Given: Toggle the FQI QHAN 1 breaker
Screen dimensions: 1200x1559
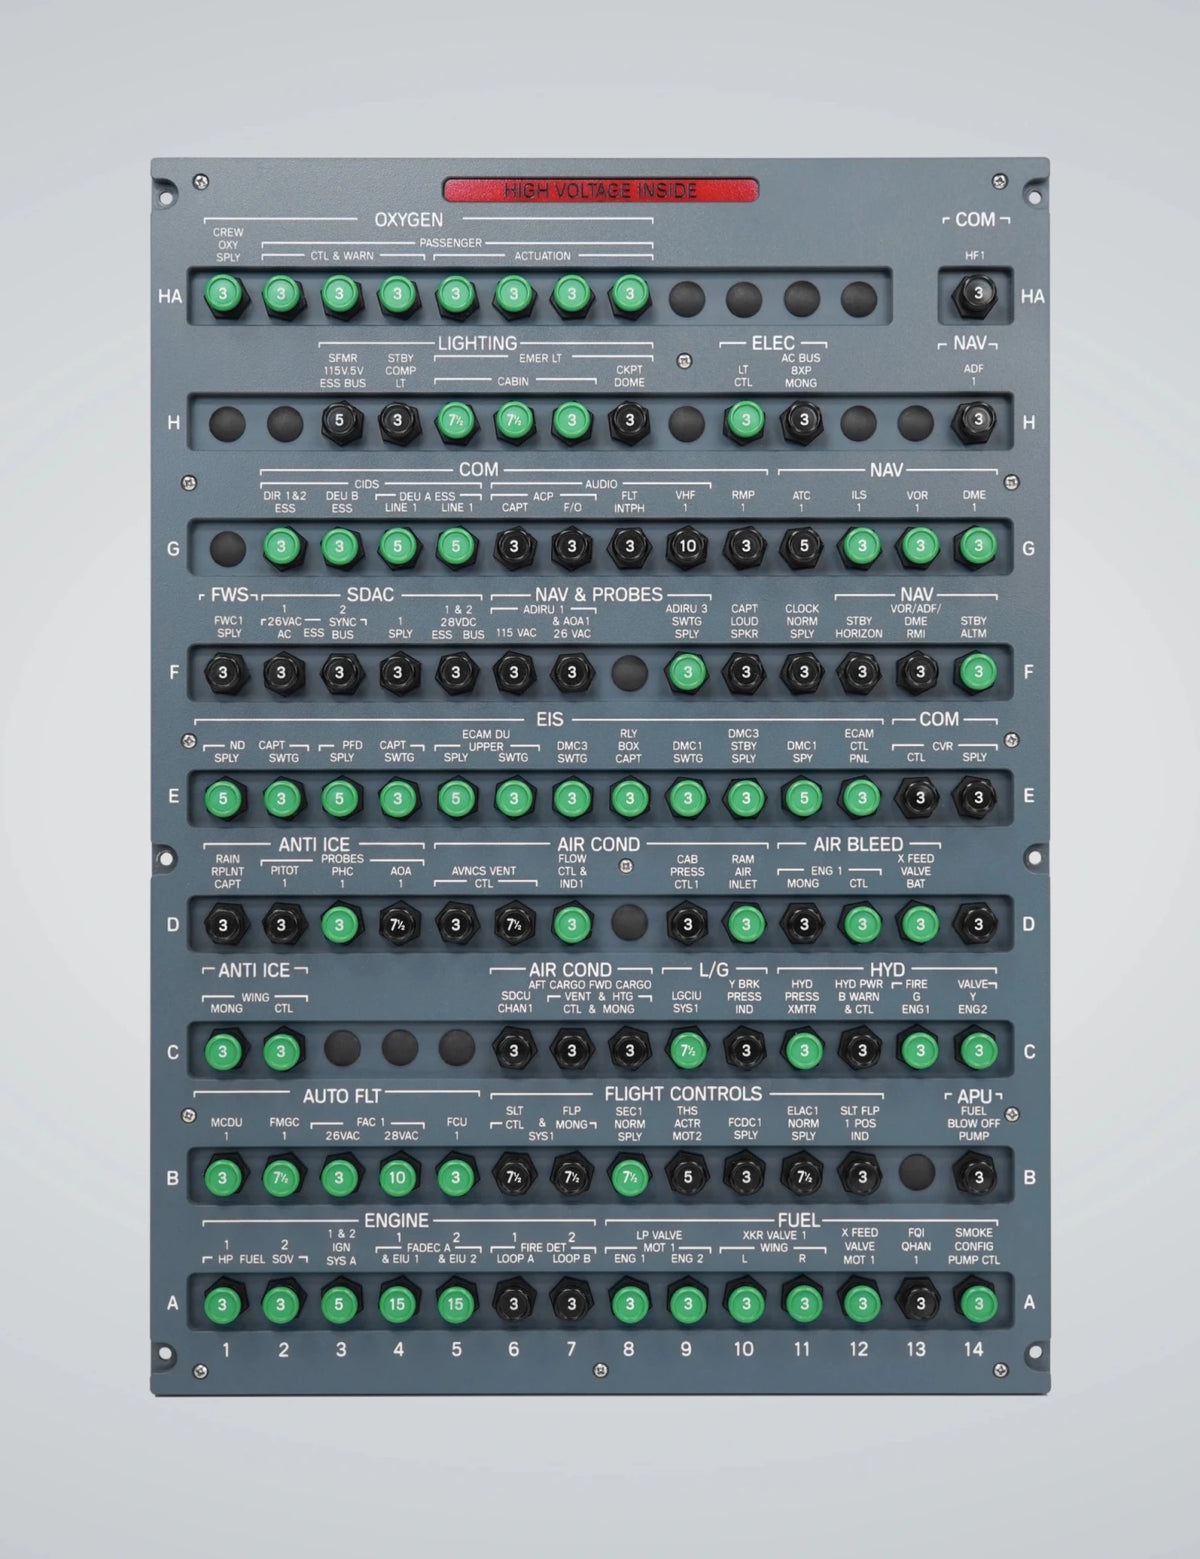Looking at the screenshot, I should click(x=919, y=1303).
